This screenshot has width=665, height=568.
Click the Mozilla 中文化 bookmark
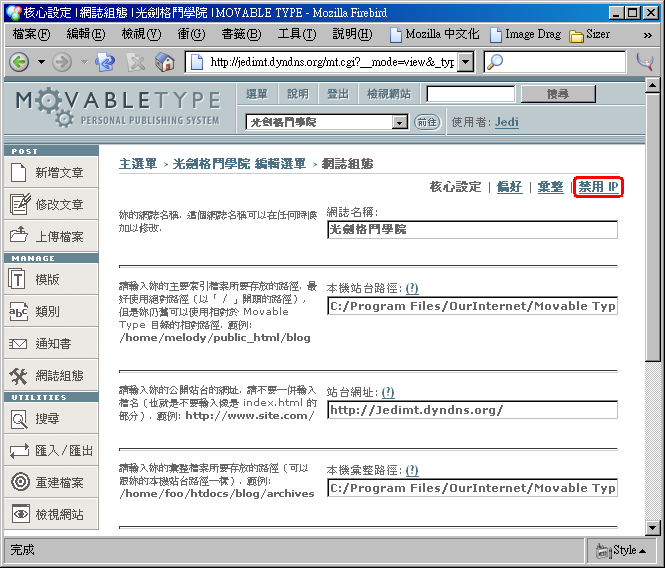pos(435,34)
